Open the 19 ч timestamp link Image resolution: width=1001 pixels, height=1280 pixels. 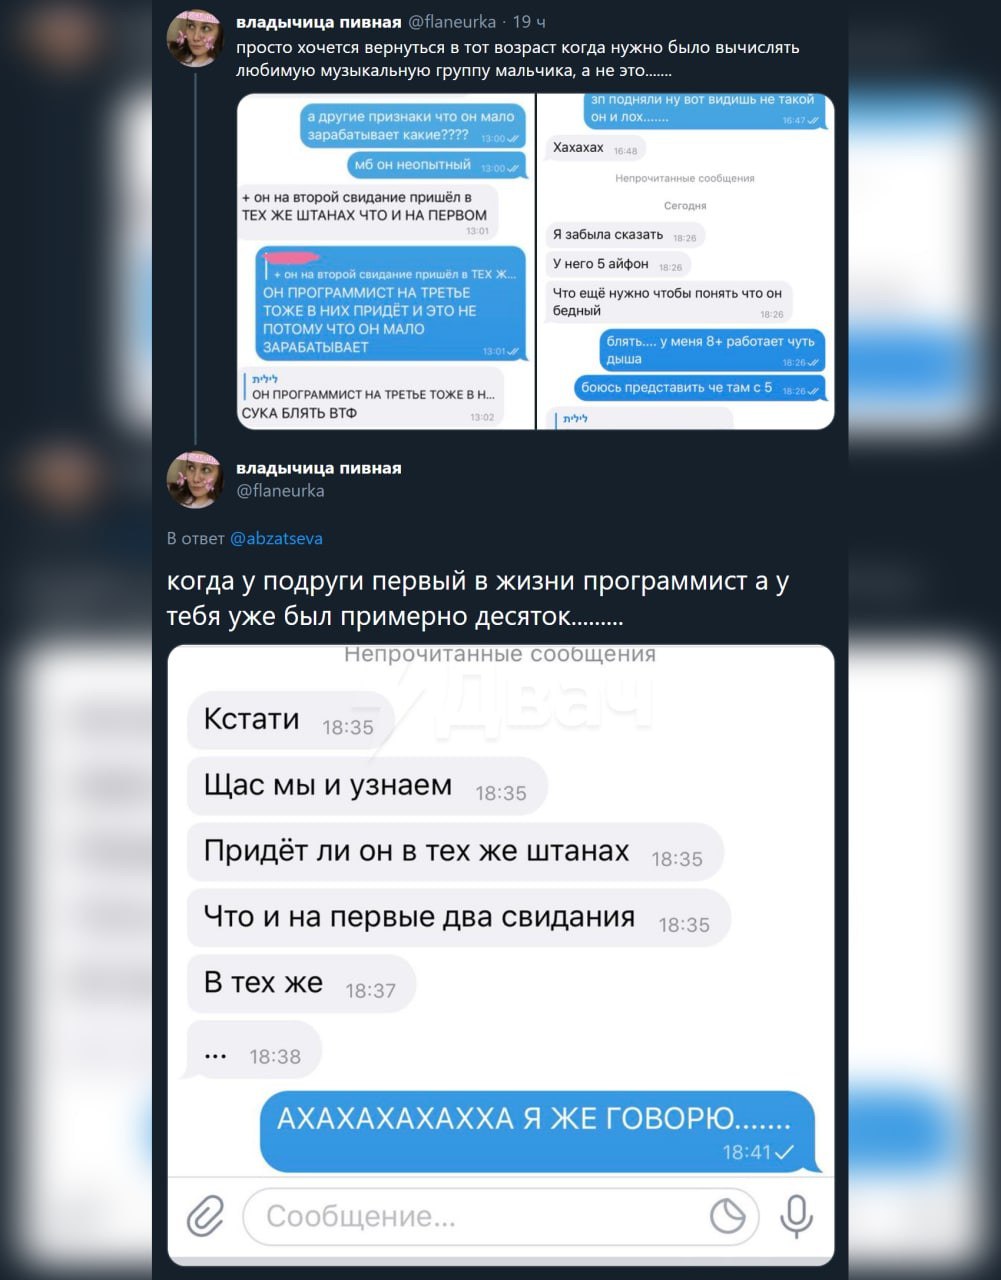(x=529, y=22)
